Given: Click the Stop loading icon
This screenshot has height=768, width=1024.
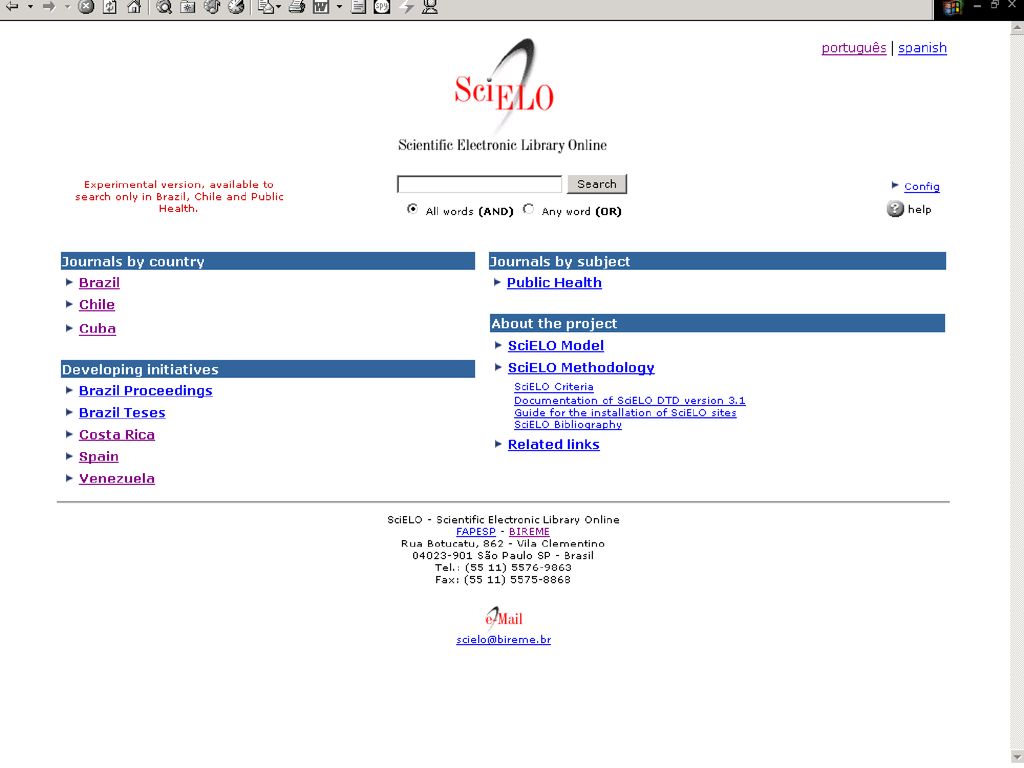Looking at the screenshot, I should (86, 7).
